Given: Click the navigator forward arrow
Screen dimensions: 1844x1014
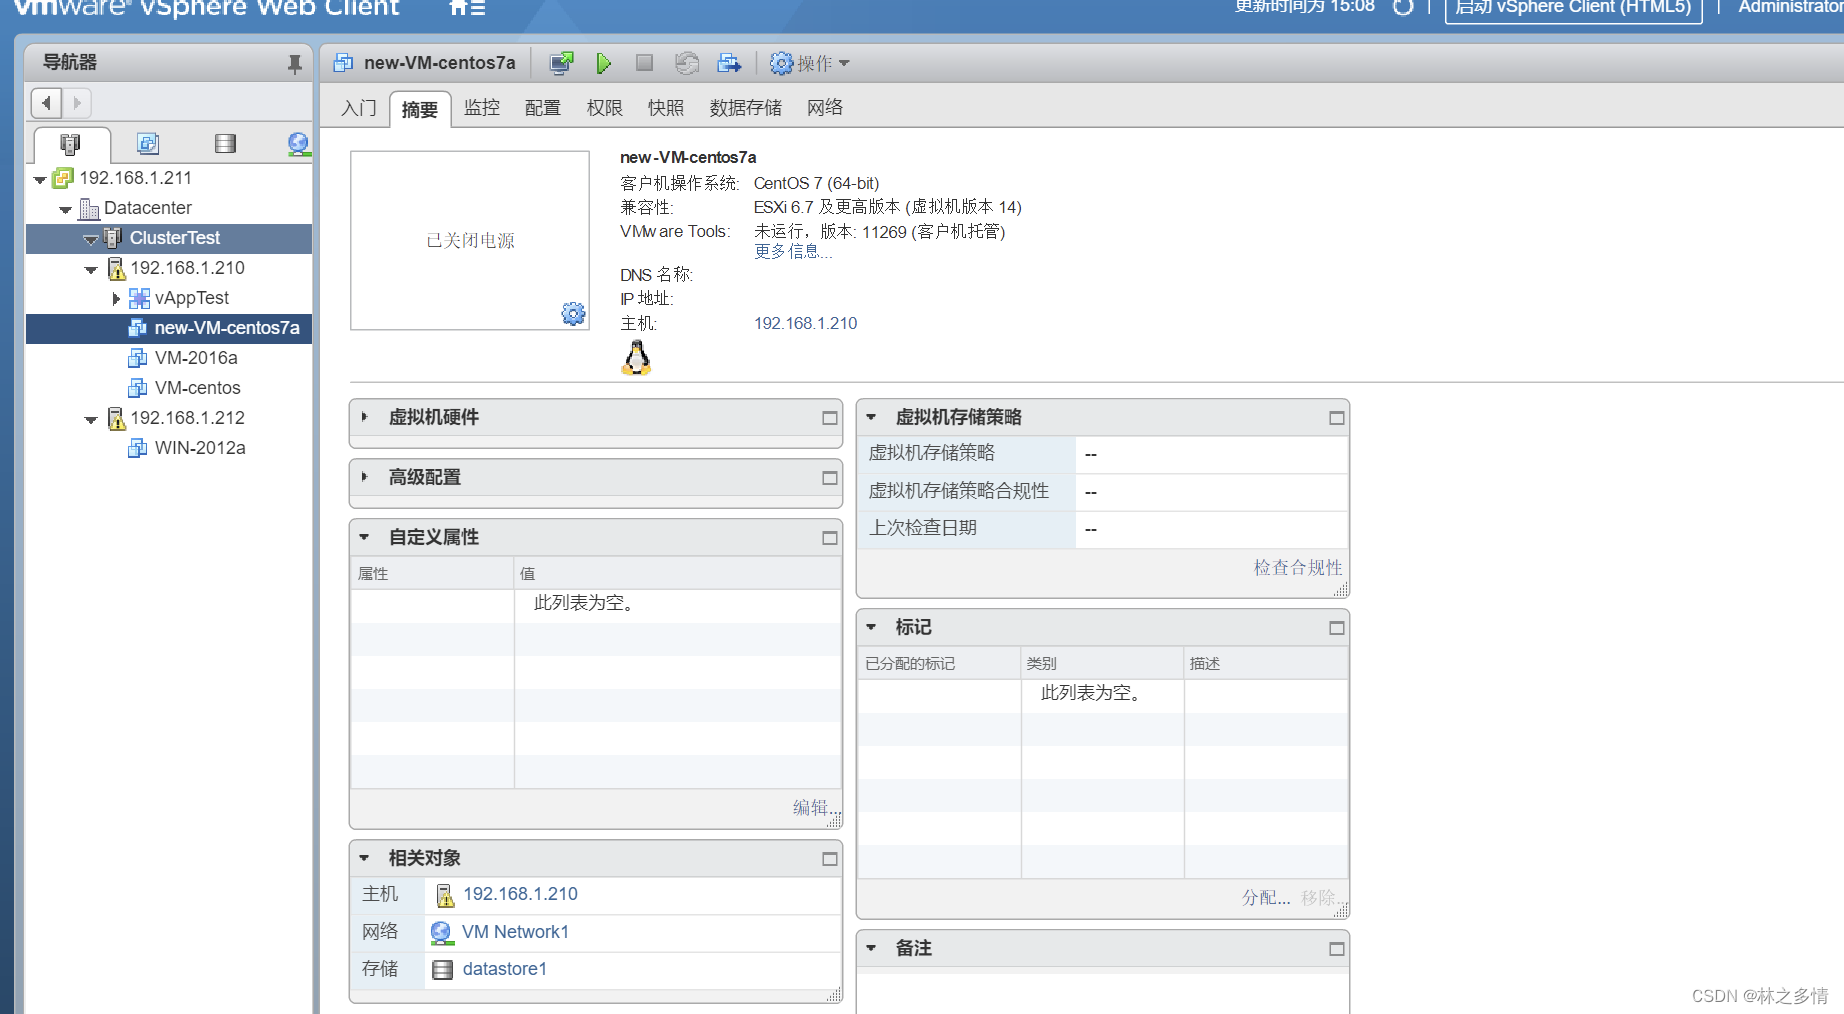Looking at the screenshot, I should [x=77, y=103].
